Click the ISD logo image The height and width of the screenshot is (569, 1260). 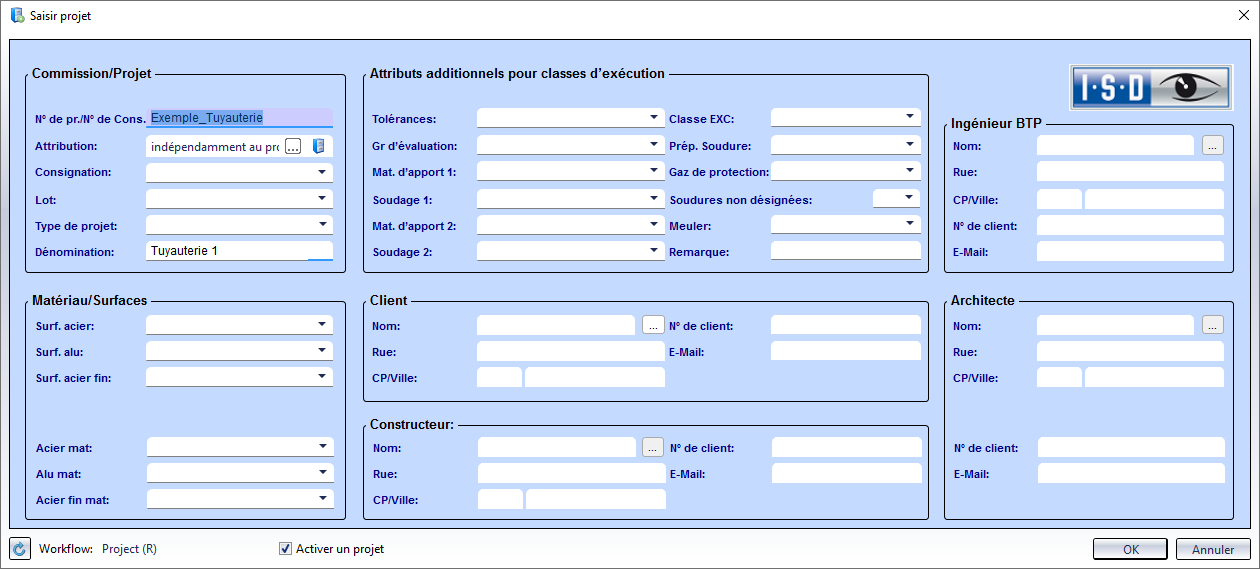1150,87
